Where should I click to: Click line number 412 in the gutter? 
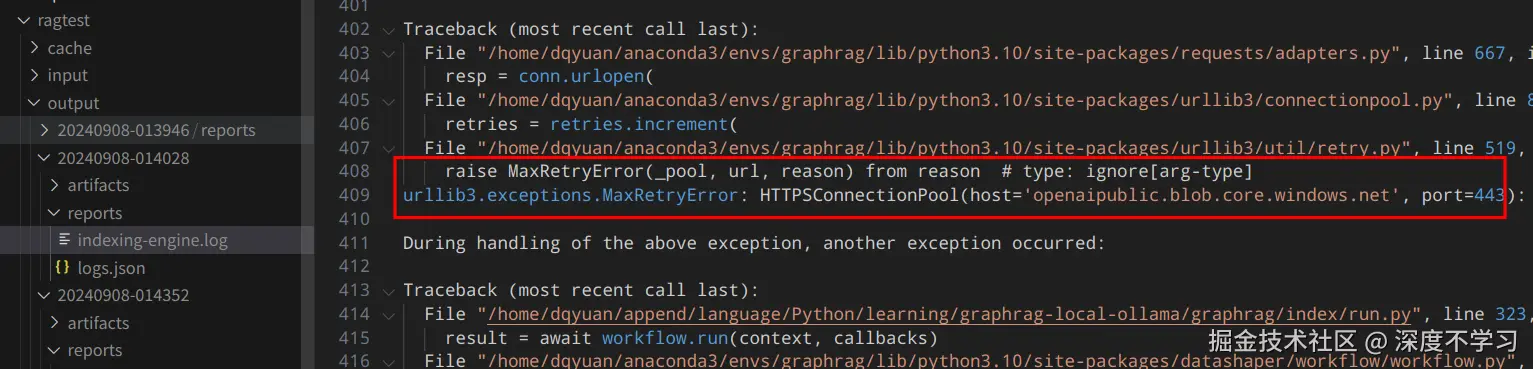coord(354,267)
